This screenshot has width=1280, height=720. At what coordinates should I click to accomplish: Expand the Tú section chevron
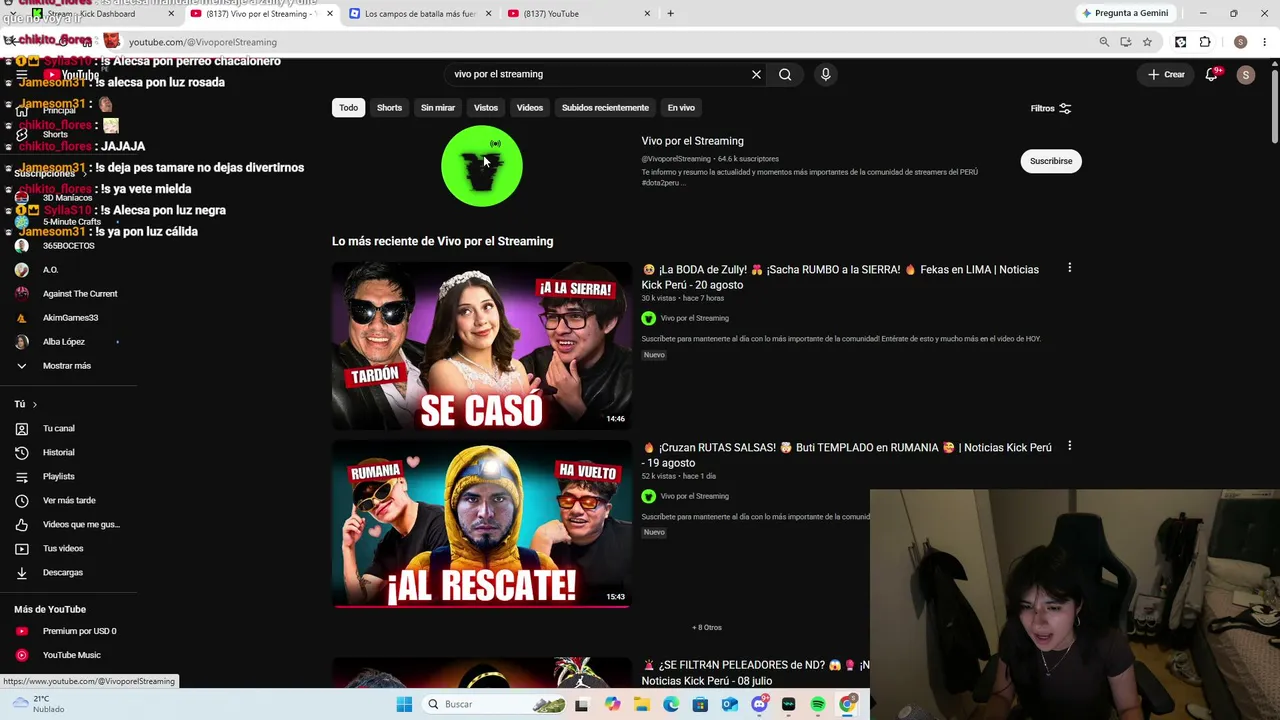point(34,404)
